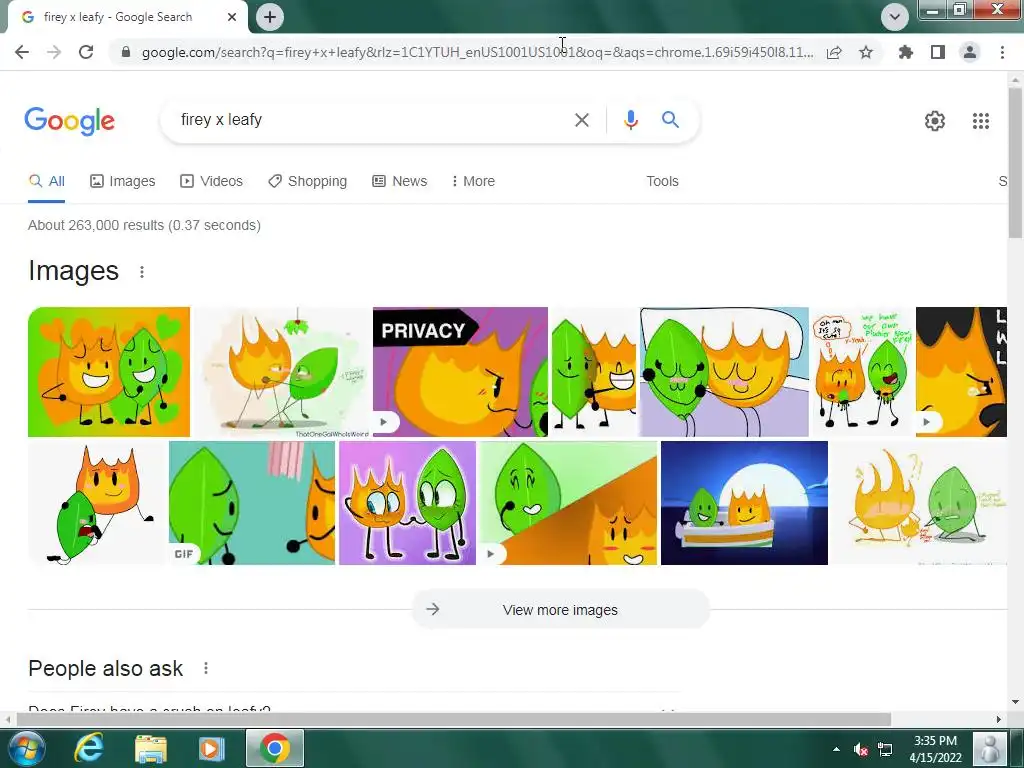Open Google search settings gear
Viewport: 1024px width, 768px height.
point(935,121)
